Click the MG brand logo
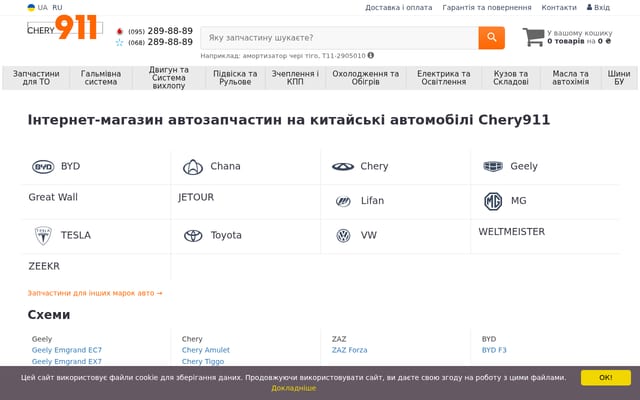Screen dimensions: 640x400 [493, 201]
